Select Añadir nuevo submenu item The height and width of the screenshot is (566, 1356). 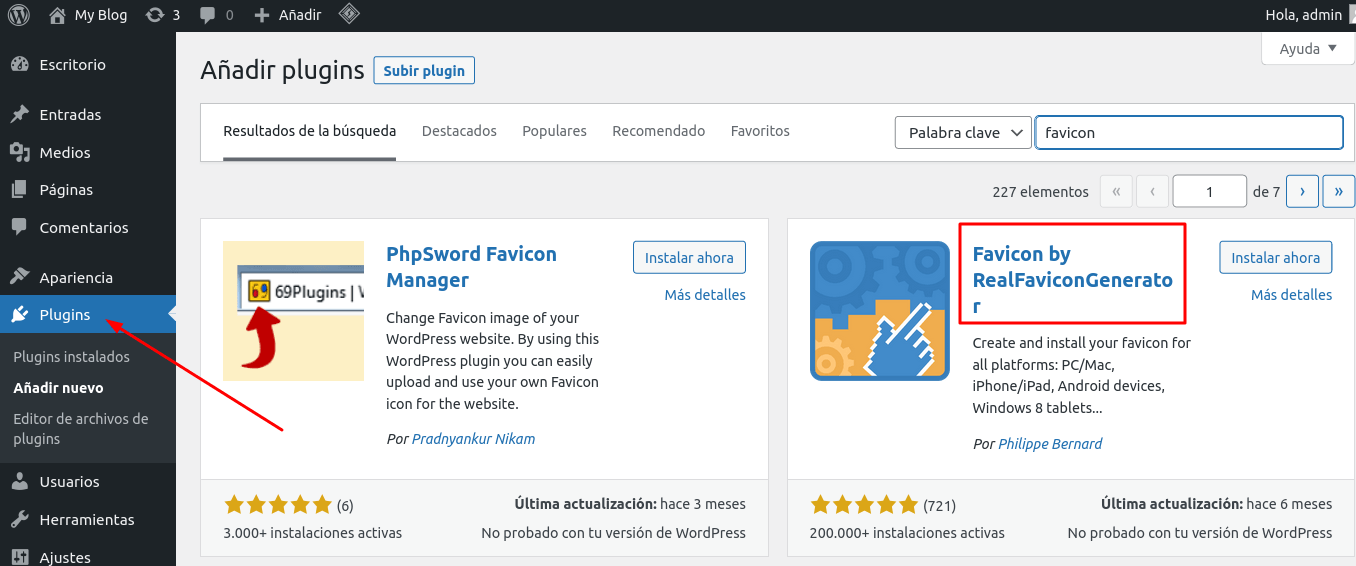point(58,388)
